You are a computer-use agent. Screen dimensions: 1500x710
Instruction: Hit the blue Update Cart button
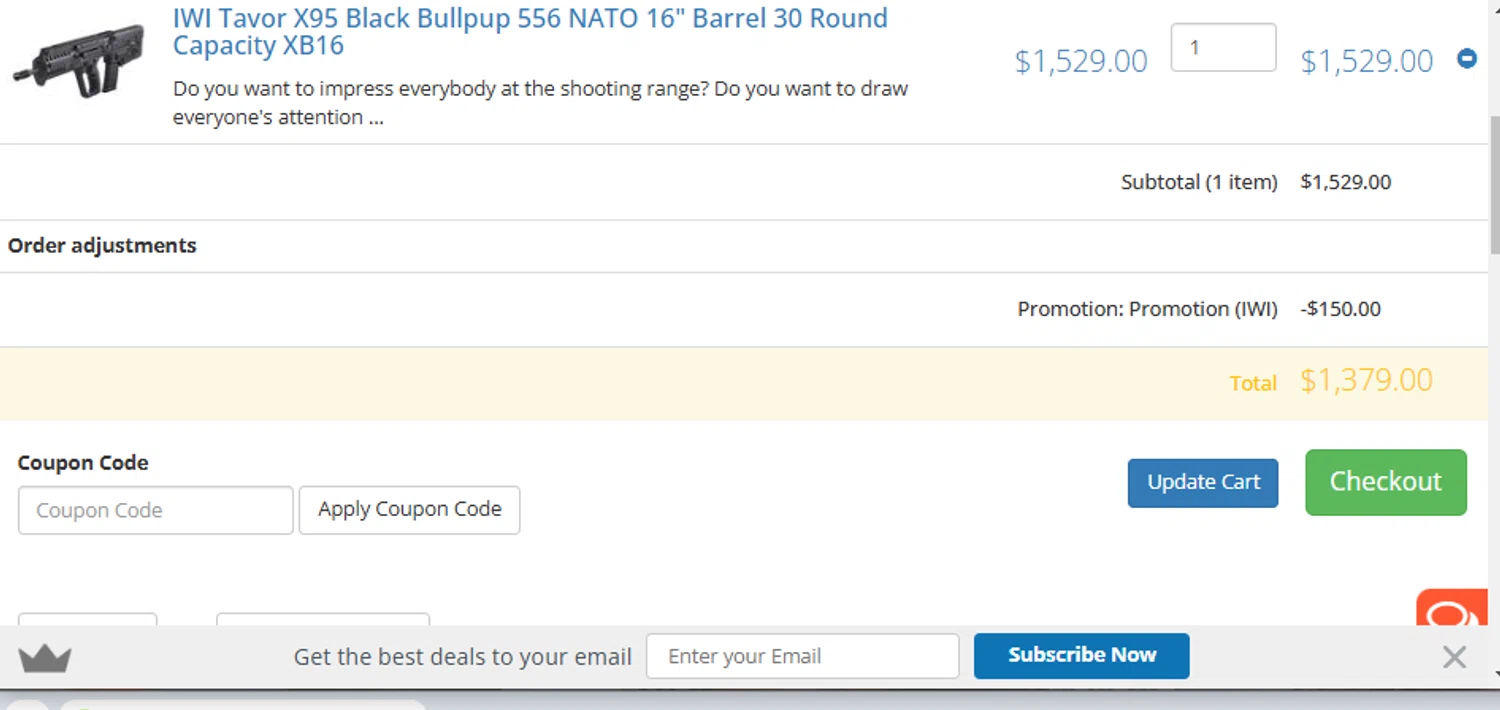tap(1202, 482)
